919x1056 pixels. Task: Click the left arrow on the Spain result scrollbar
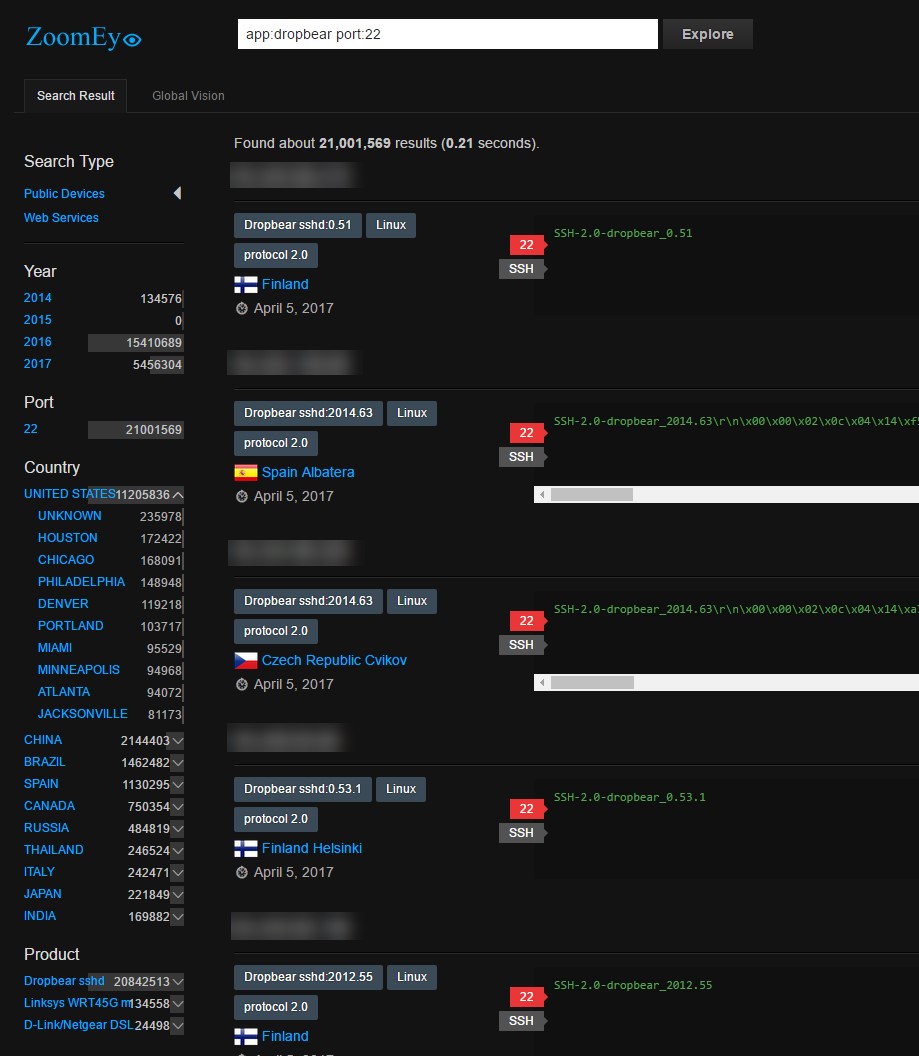coord(542,494)
